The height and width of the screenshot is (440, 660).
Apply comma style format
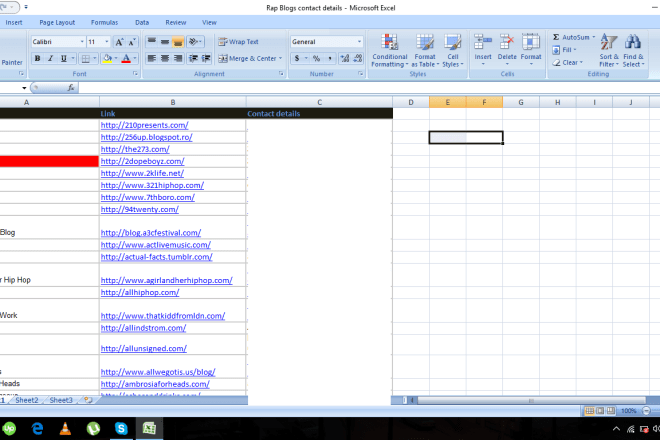tap(330, 59)
